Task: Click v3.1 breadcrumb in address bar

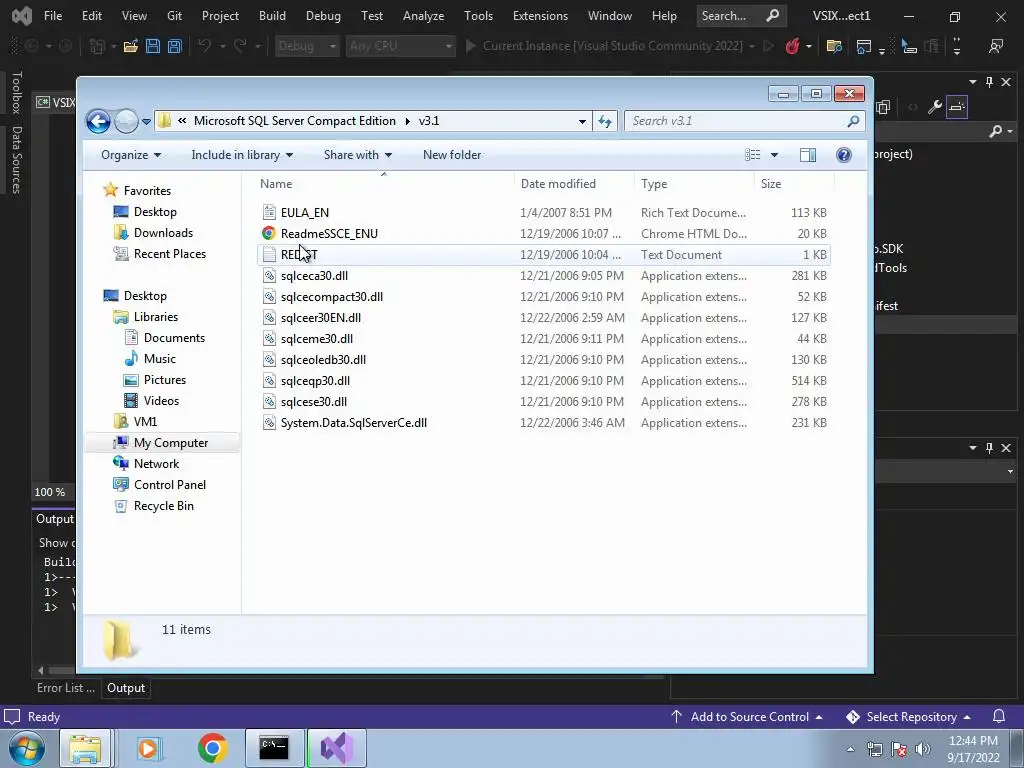Action: tap(429, 121)
